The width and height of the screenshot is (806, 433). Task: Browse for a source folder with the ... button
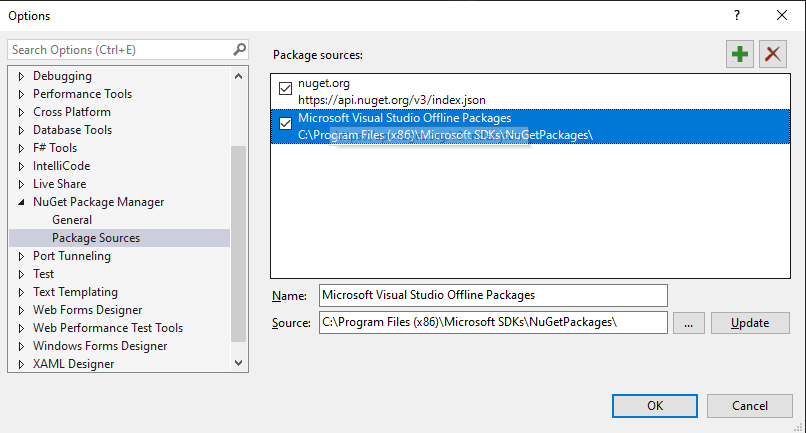pyautogui.click(x=688, y=322)
